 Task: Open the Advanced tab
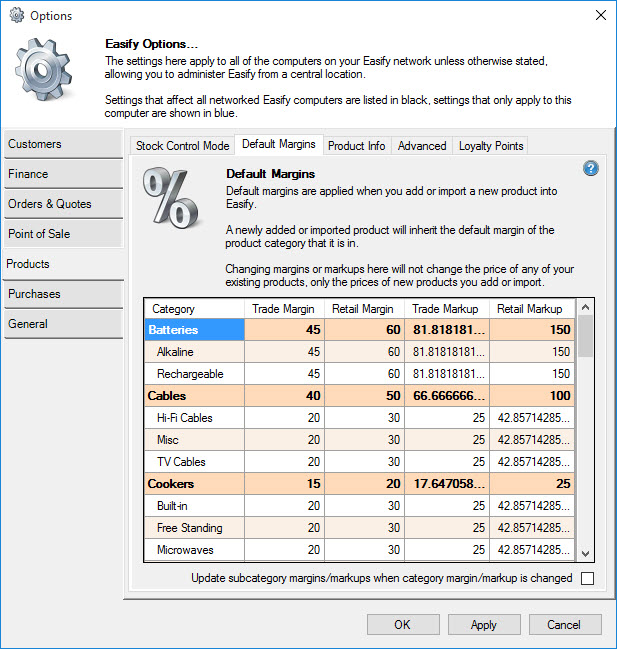422,146
